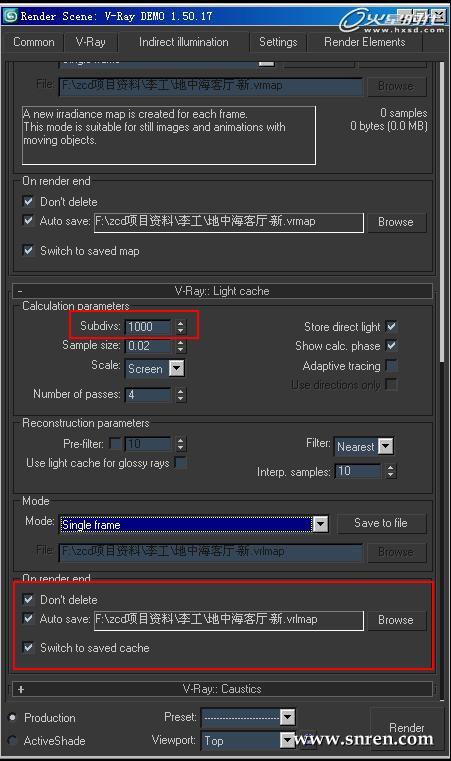Select the Production radio button
451x761 pixels.
13,717
